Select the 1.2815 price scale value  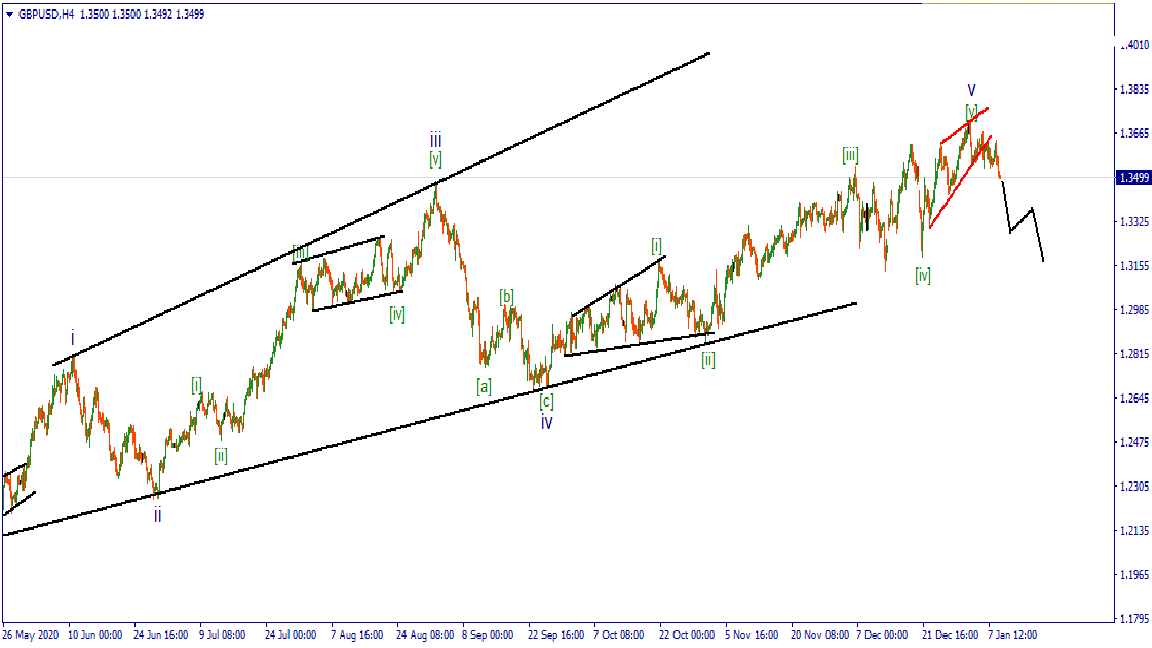click(x=1133, y=354)
